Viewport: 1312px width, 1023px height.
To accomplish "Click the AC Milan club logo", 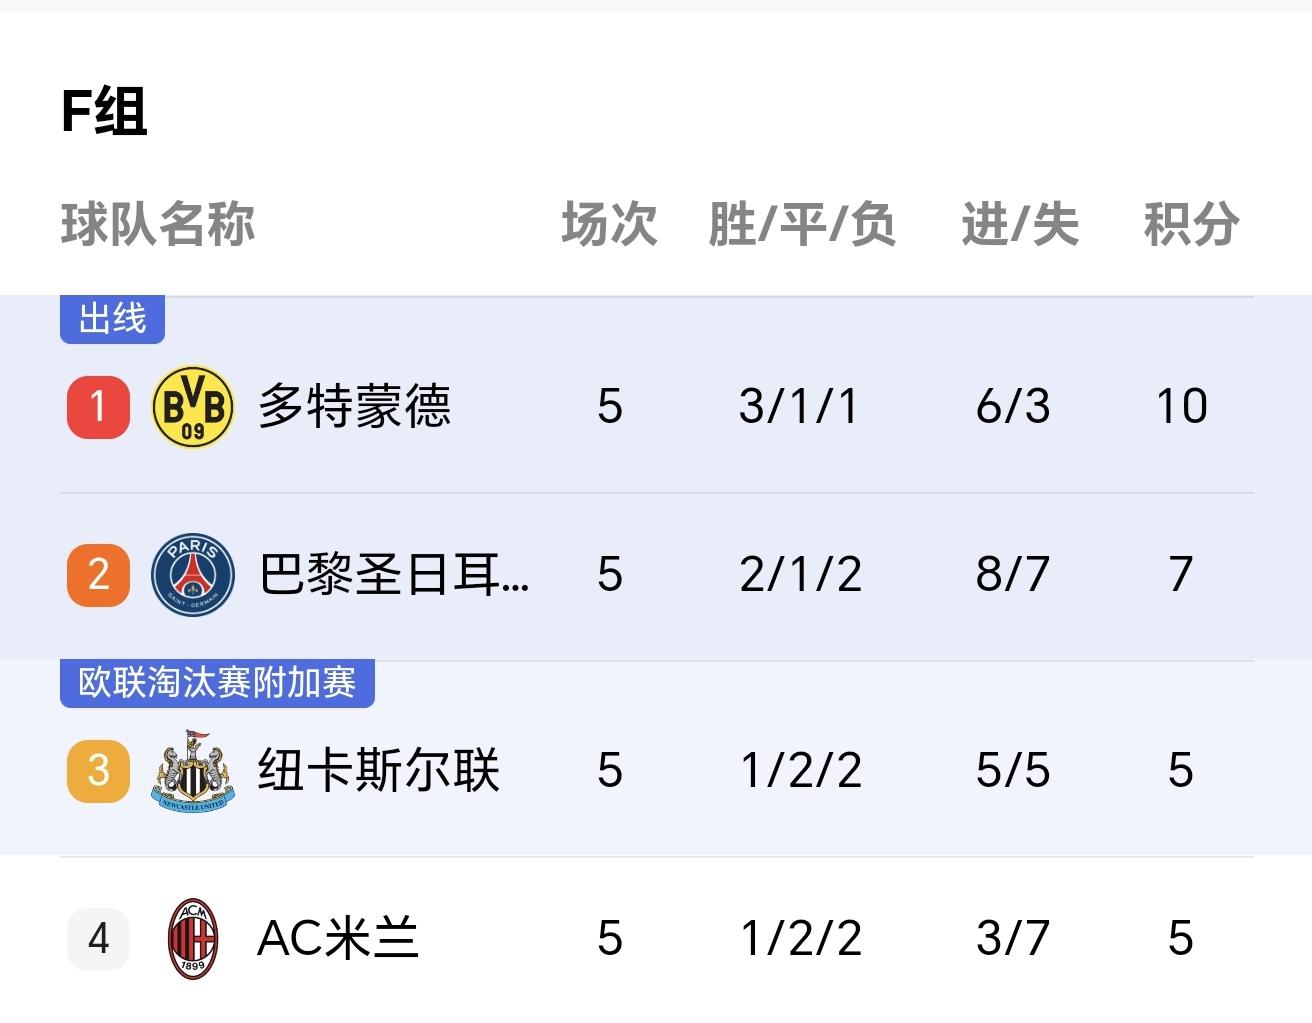I will [x=191, y=938].
